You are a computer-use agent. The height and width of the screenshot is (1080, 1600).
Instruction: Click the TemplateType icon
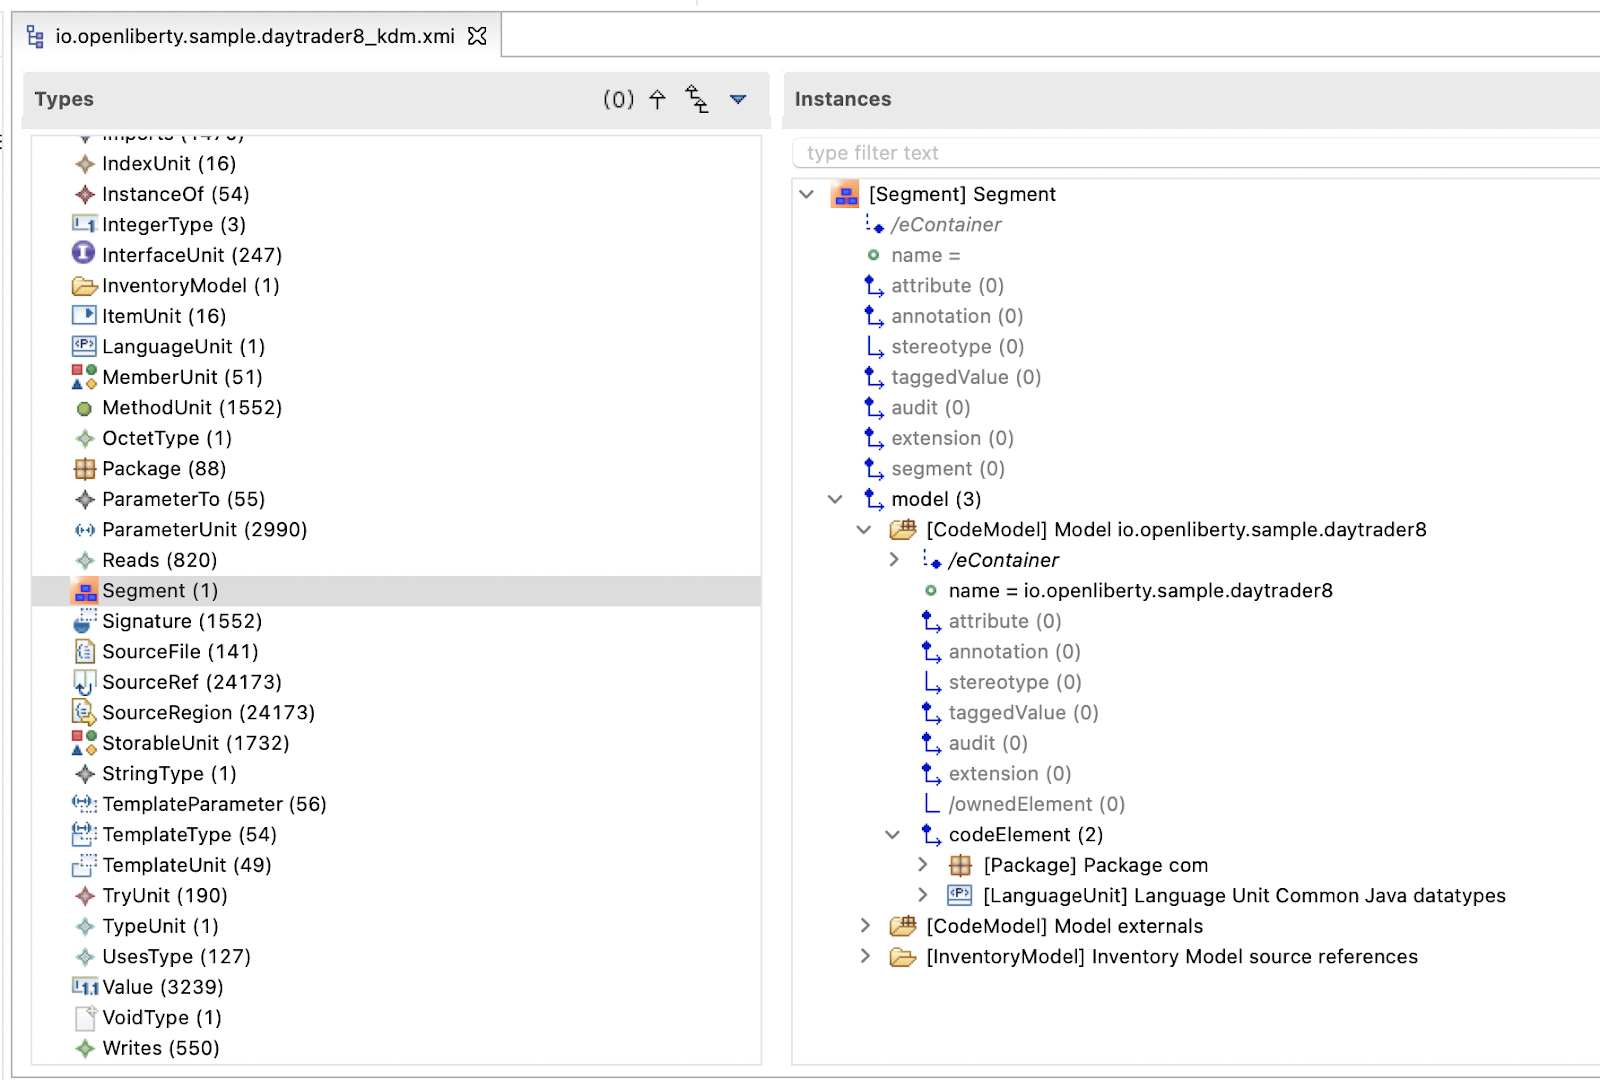tap(84, 834)
